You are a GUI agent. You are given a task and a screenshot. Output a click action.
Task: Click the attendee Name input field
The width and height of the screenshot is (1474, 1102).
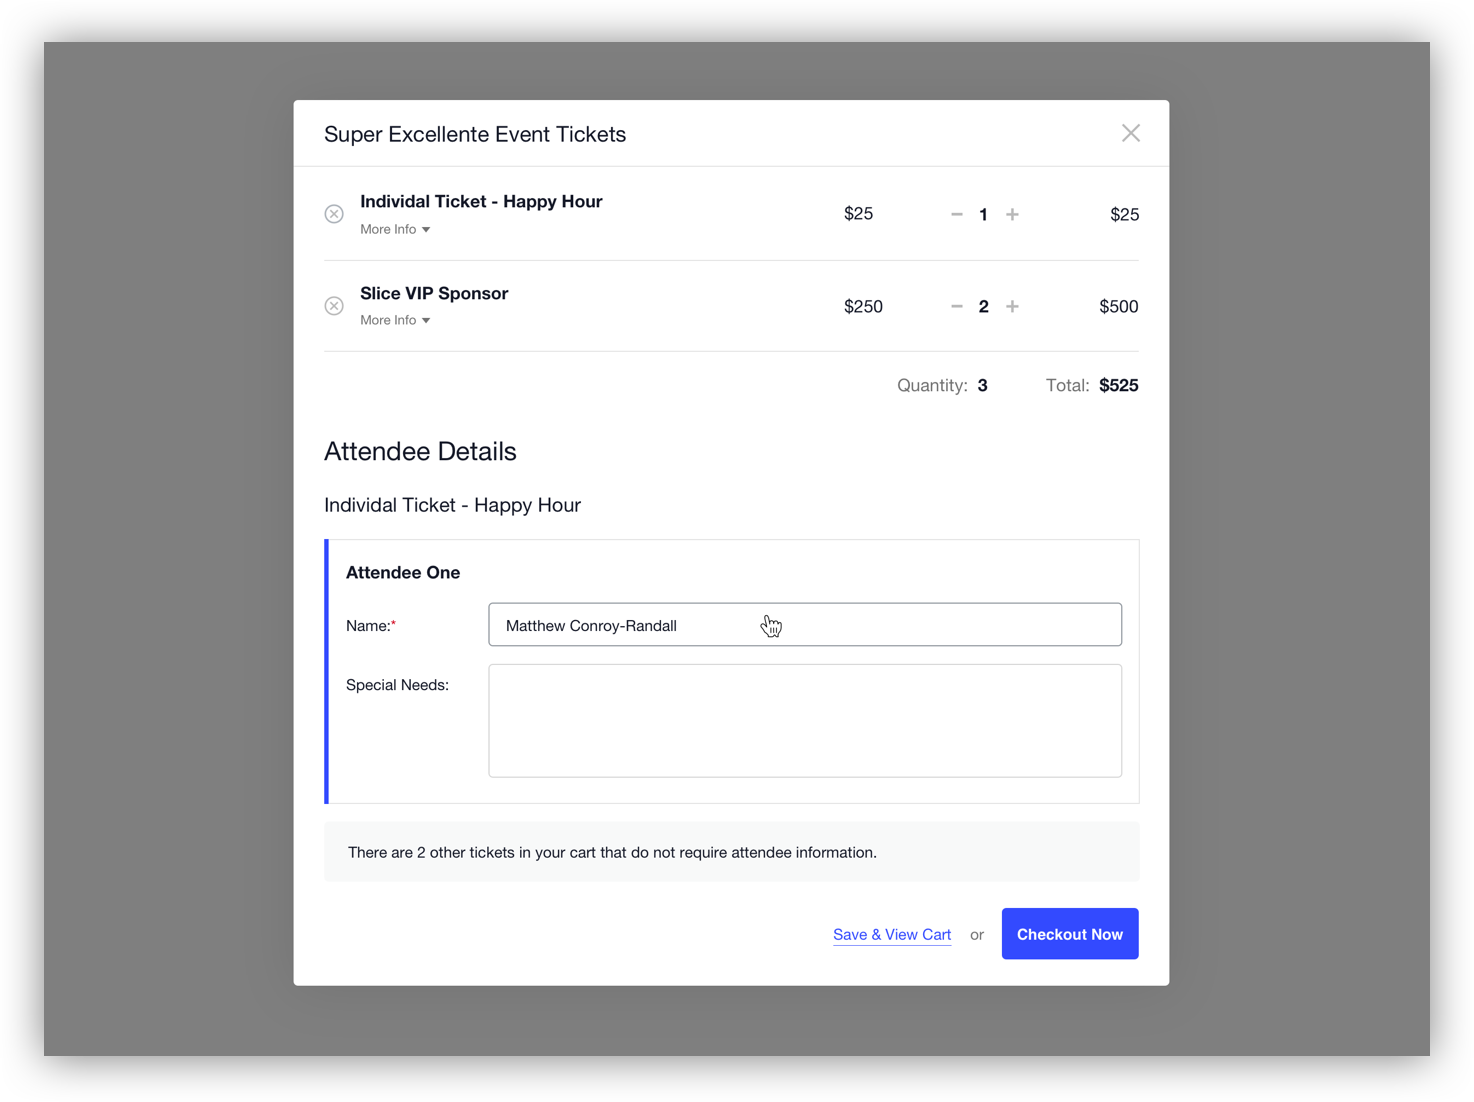804,625
